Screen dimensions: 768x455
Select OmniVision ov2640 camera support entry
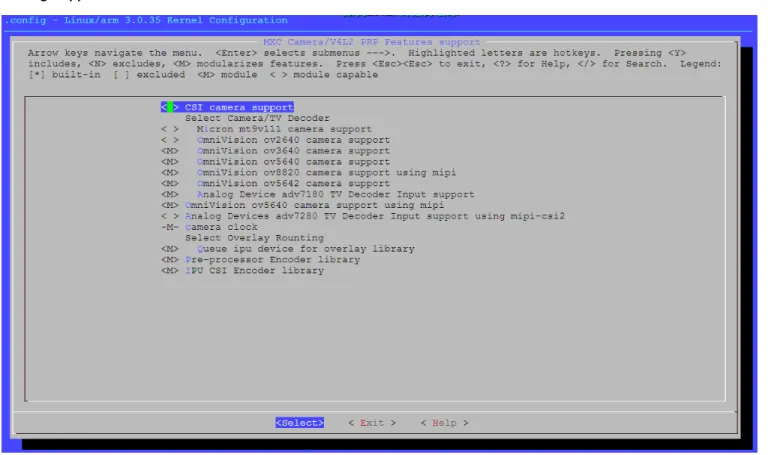coord(293,140)
